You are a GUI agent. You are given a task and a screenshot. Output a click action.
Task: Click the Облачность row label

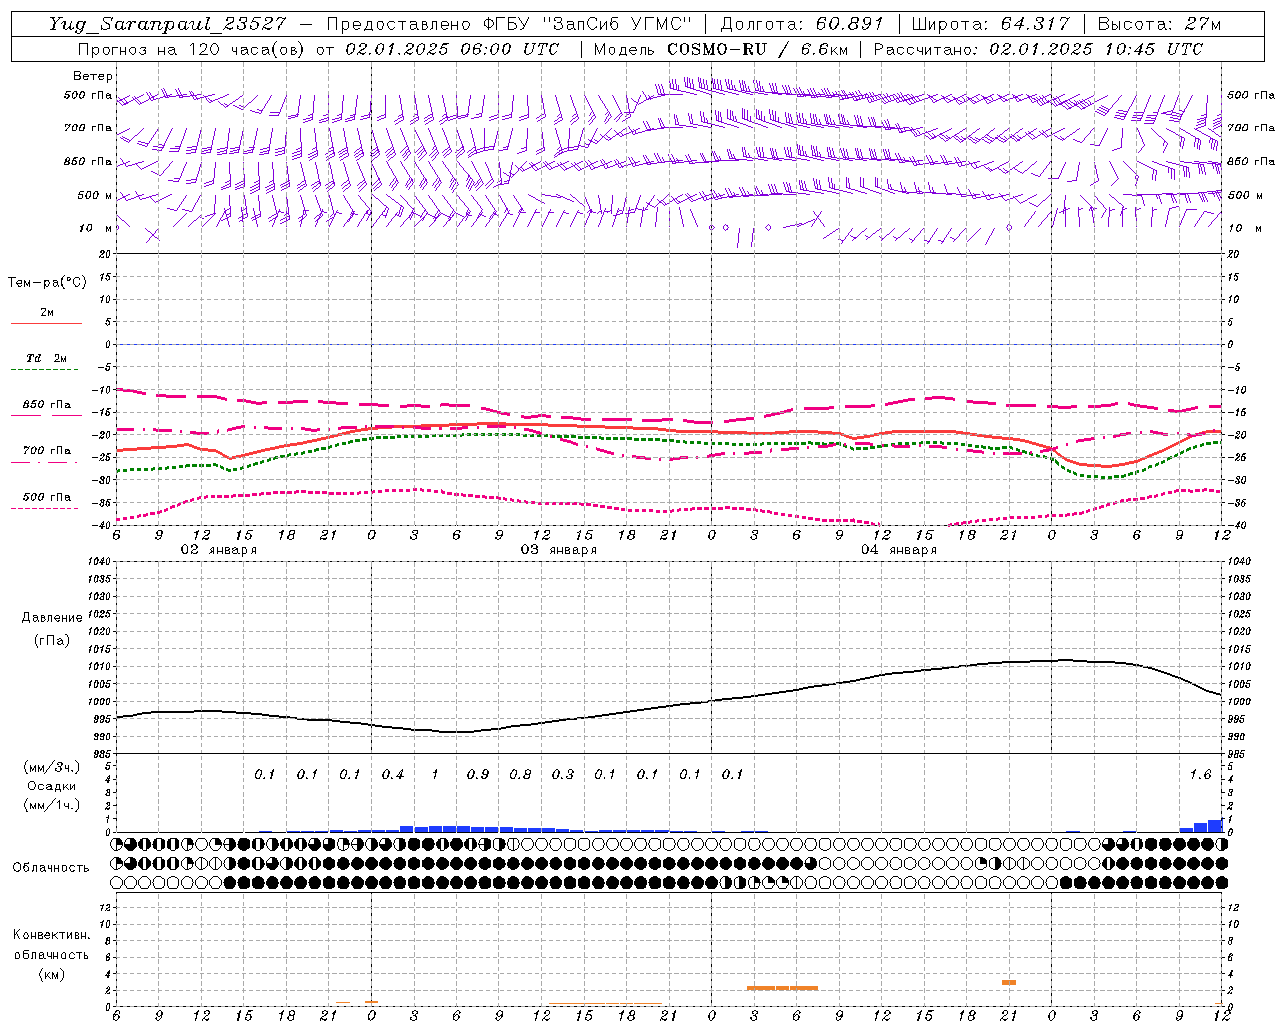pyautogui.click(x=51, y=868)
